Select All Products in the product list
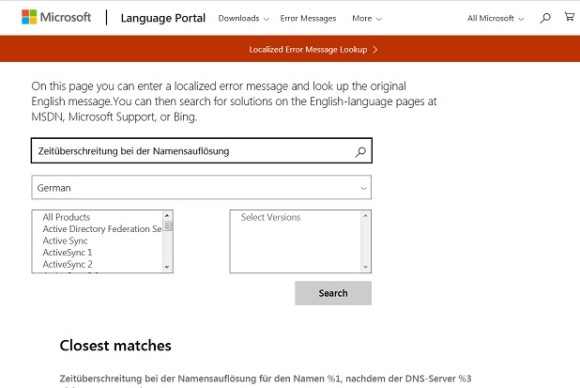 click(x=66, y=217)
